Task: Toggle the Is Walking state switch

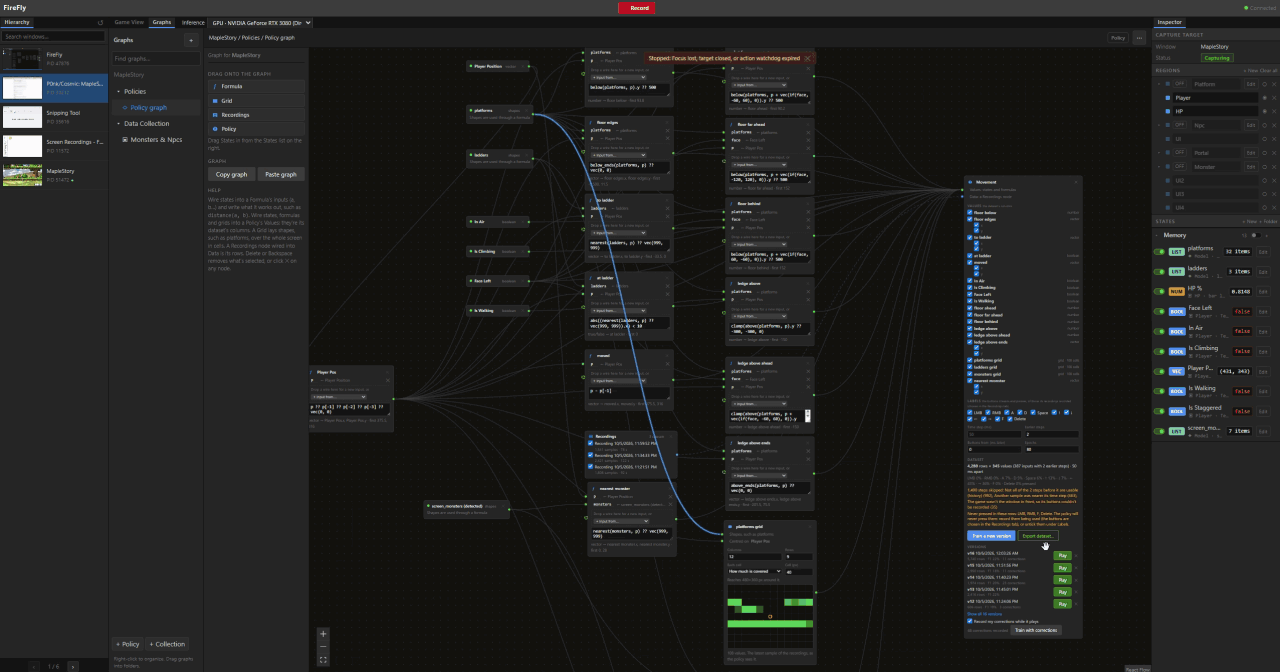Action: click(1159, 391)
